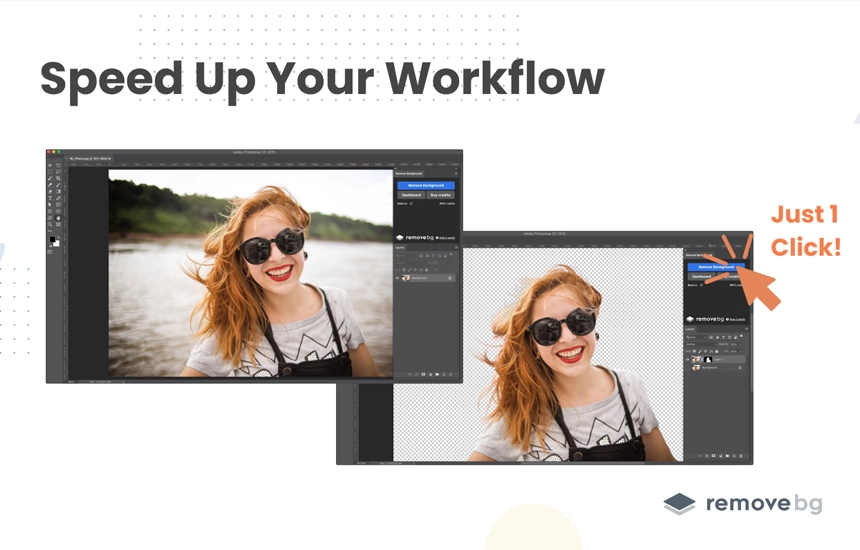Select the Brush tool in left window toolbar

(x=58, y=185)
